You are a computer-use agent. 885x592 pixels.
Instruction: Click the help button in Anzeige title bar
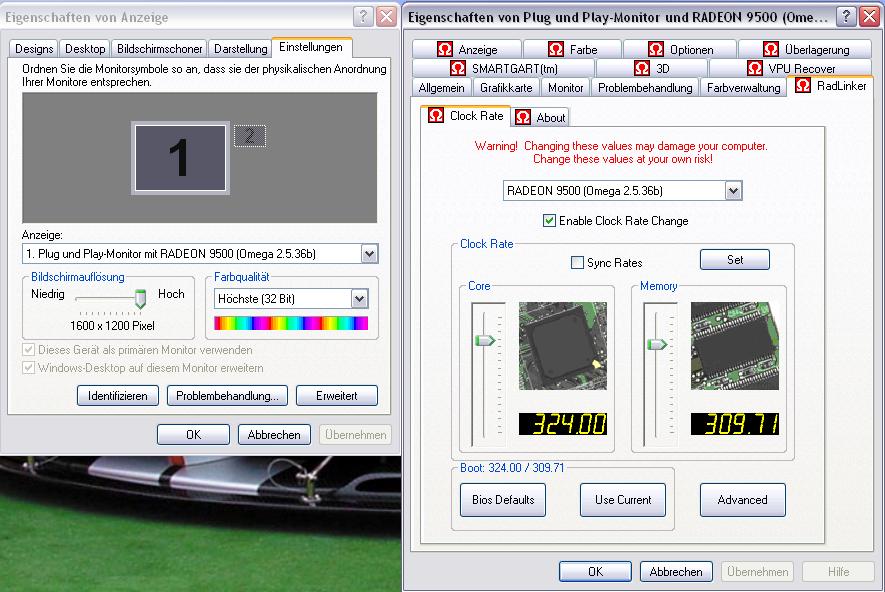pos(363,17)
